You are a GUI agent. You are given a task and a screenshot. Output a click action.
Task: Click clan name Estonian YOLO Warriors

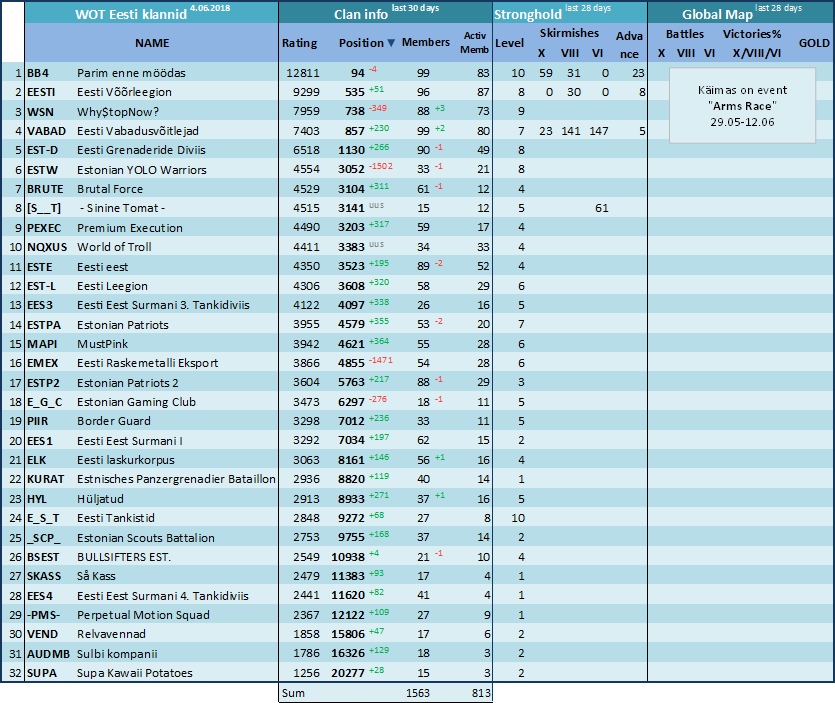pos(142,170)
